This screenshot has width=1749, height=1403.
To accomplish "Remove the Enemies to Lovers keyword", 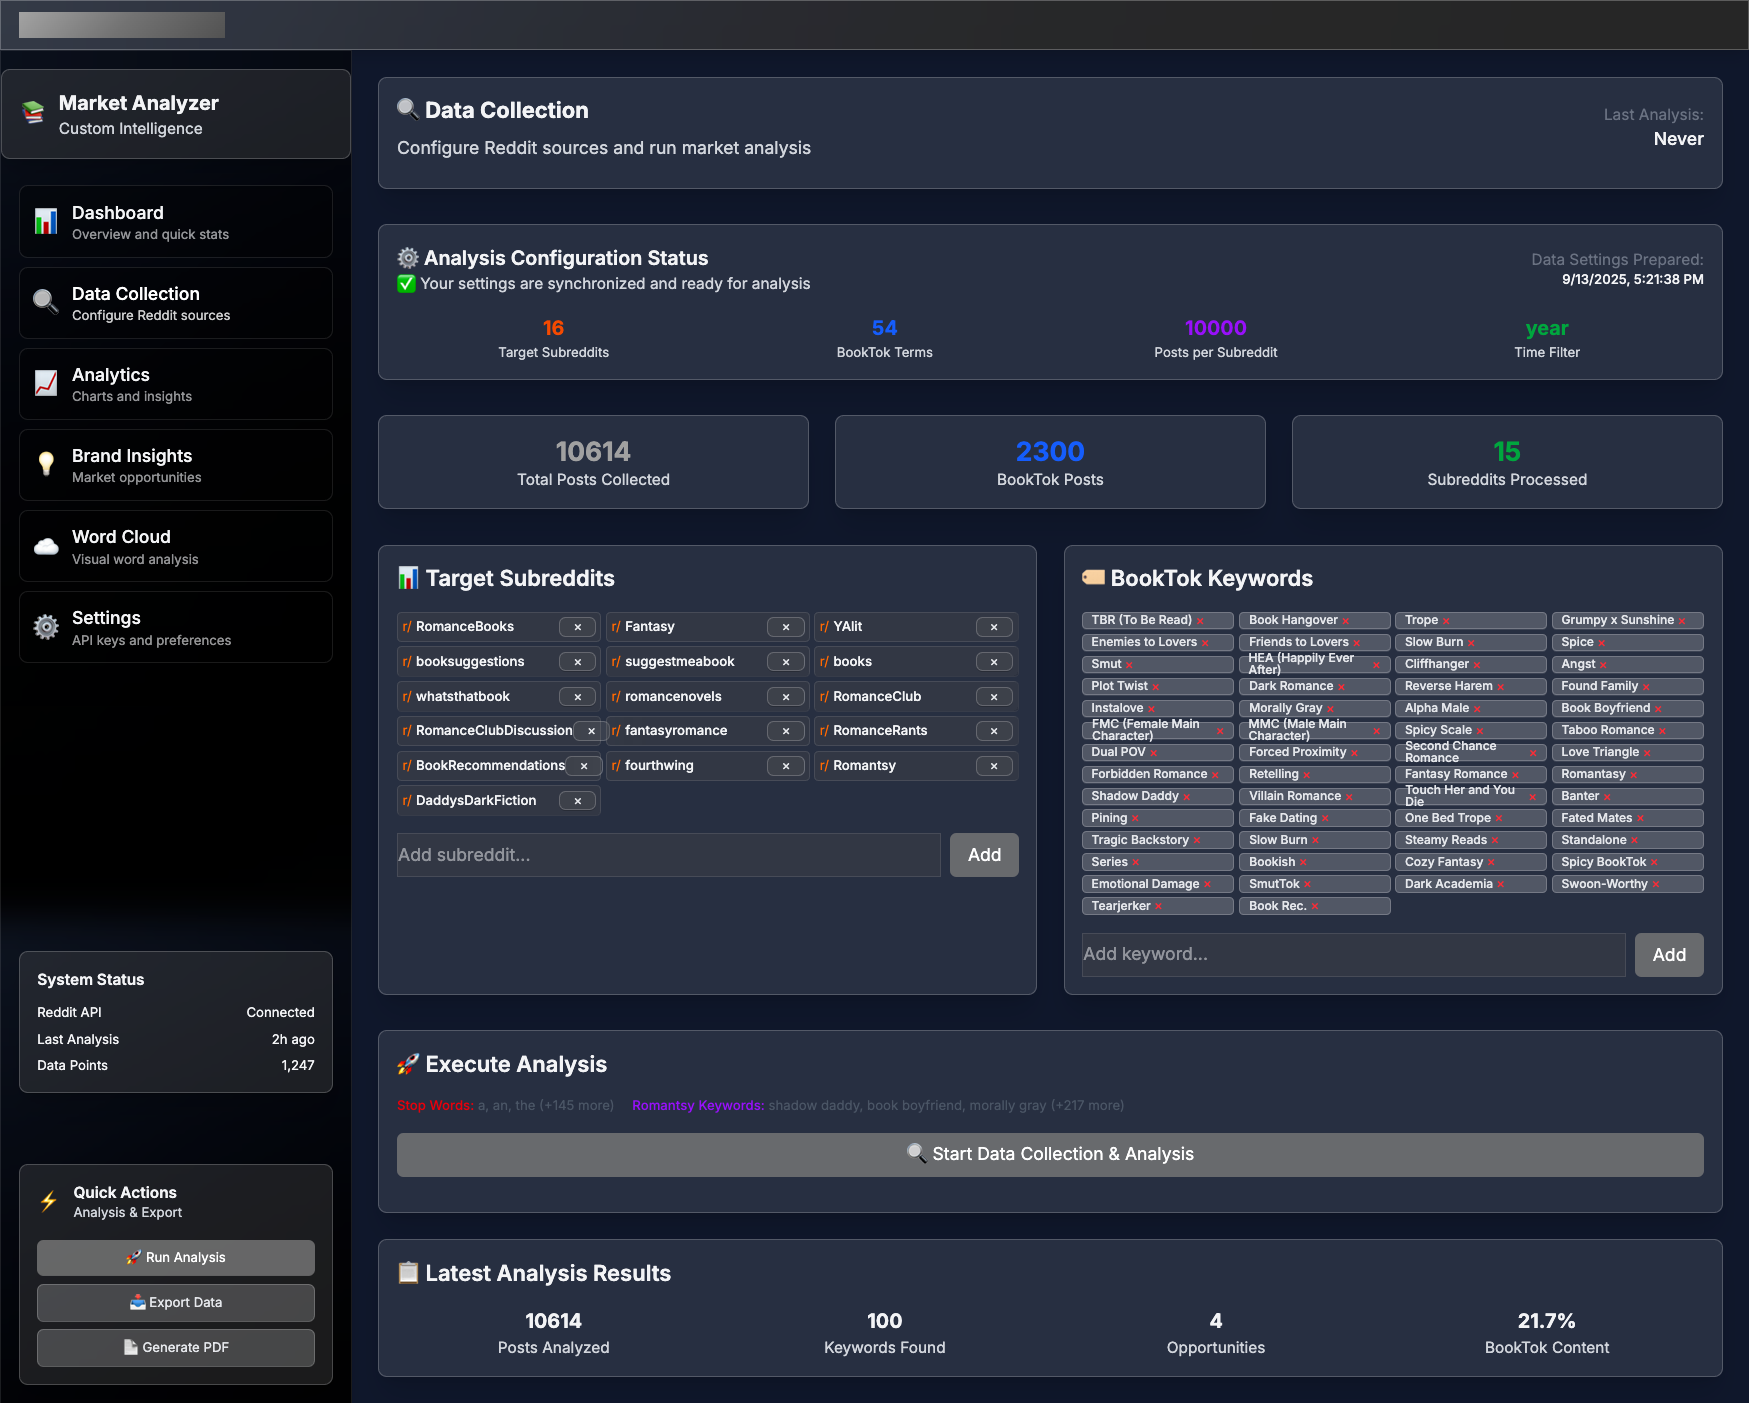I will point(1205,643).
